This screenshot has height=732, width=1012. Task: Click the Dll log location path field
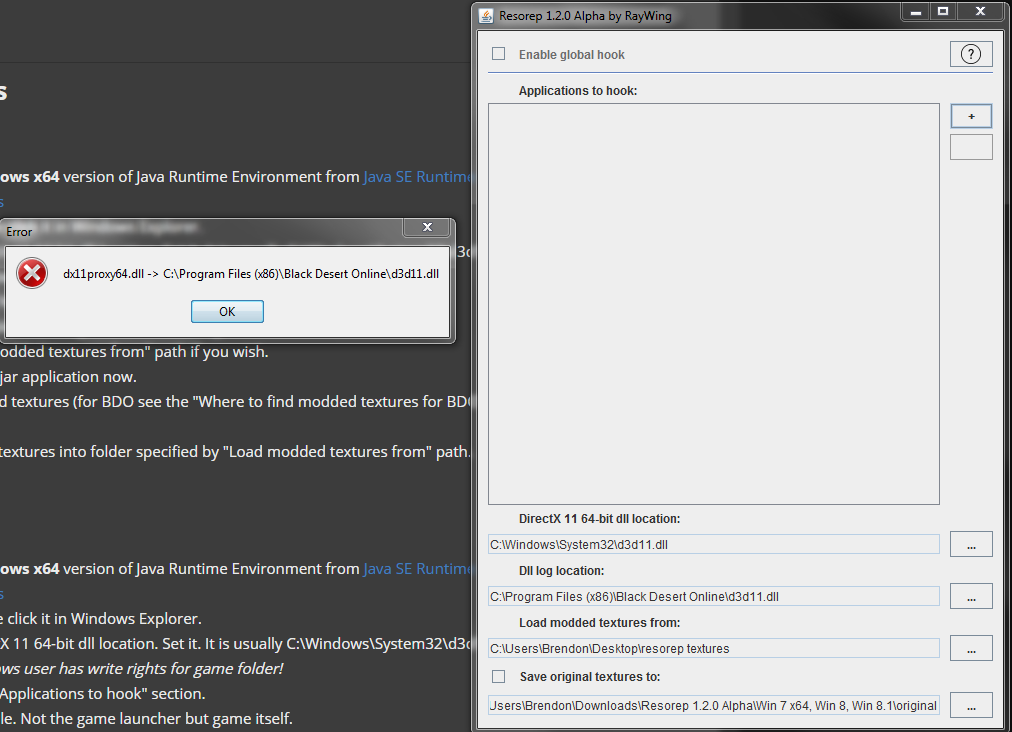(x=713, y=597)
